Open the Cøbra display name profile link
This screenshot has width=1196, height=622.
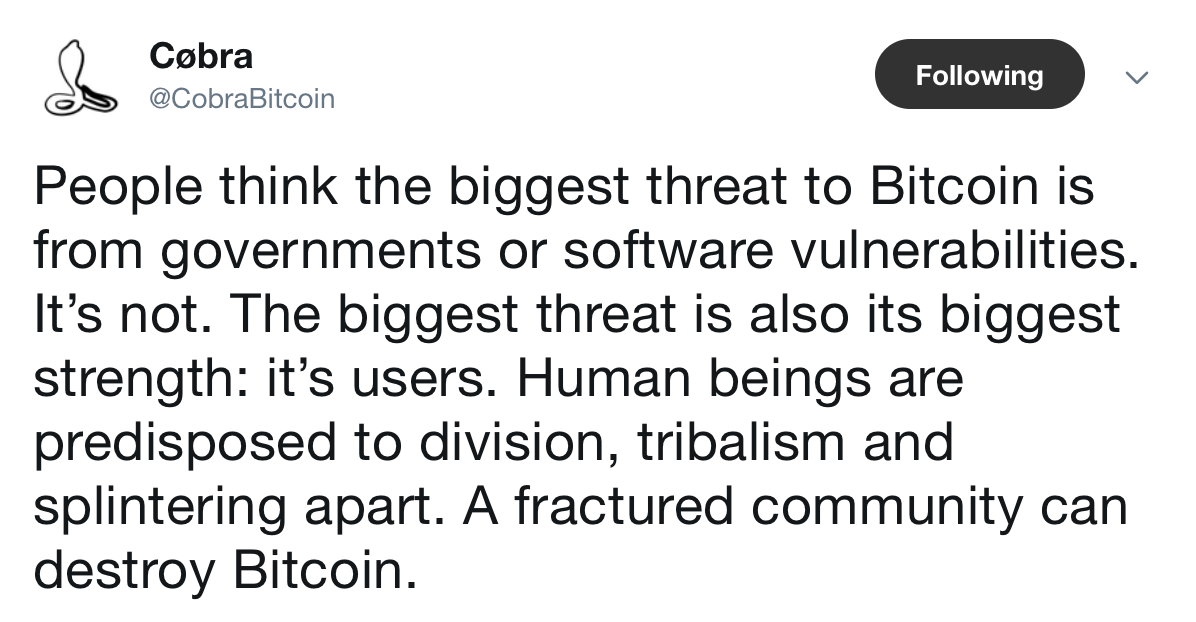pos(202,55)
